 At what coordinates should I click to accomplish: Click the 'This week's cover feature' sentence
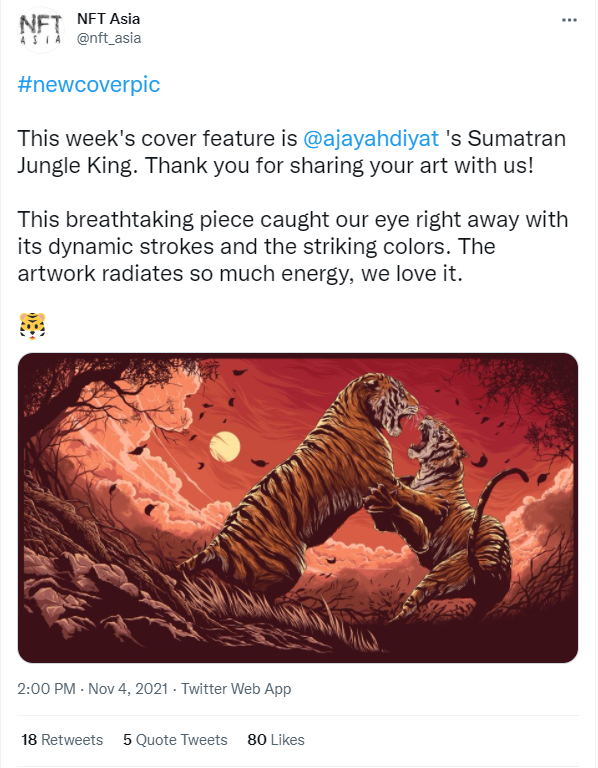[292, 152]
